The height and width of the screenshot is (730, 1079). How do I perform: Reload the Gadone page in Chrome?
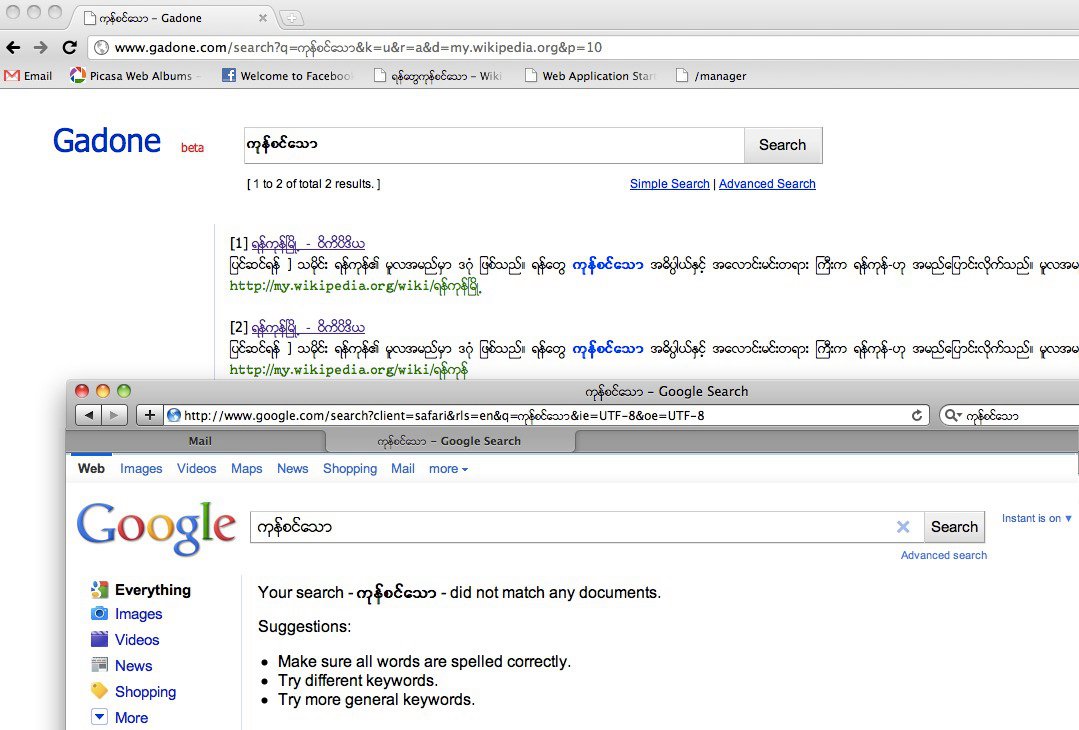70,47
